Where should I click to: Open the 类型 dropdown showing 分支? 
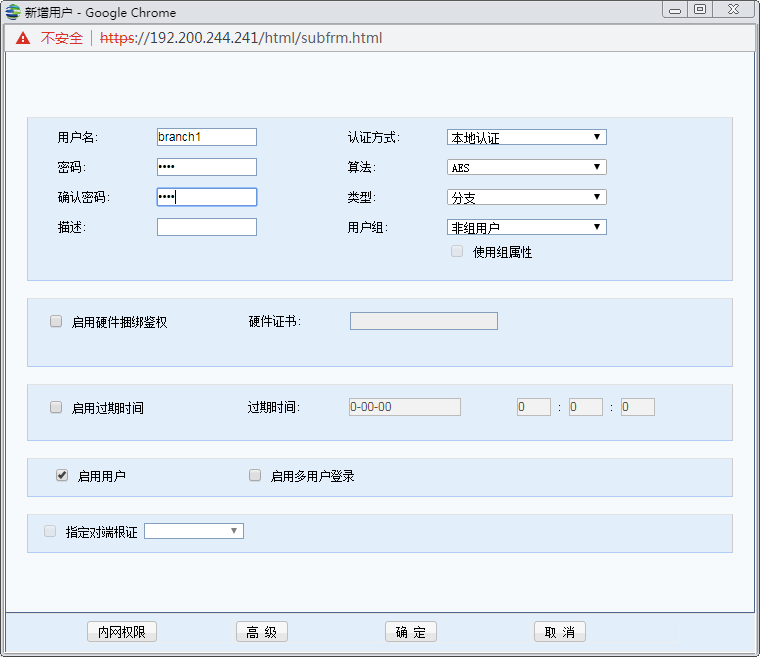click(526, 197)
